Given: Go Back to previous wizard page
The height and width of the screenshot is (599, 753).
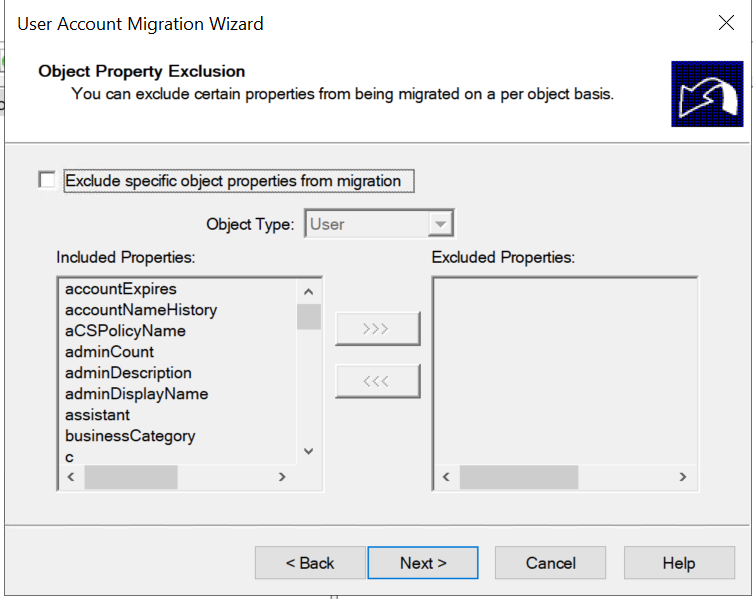Looking at the screenshot, I should 310,562.
